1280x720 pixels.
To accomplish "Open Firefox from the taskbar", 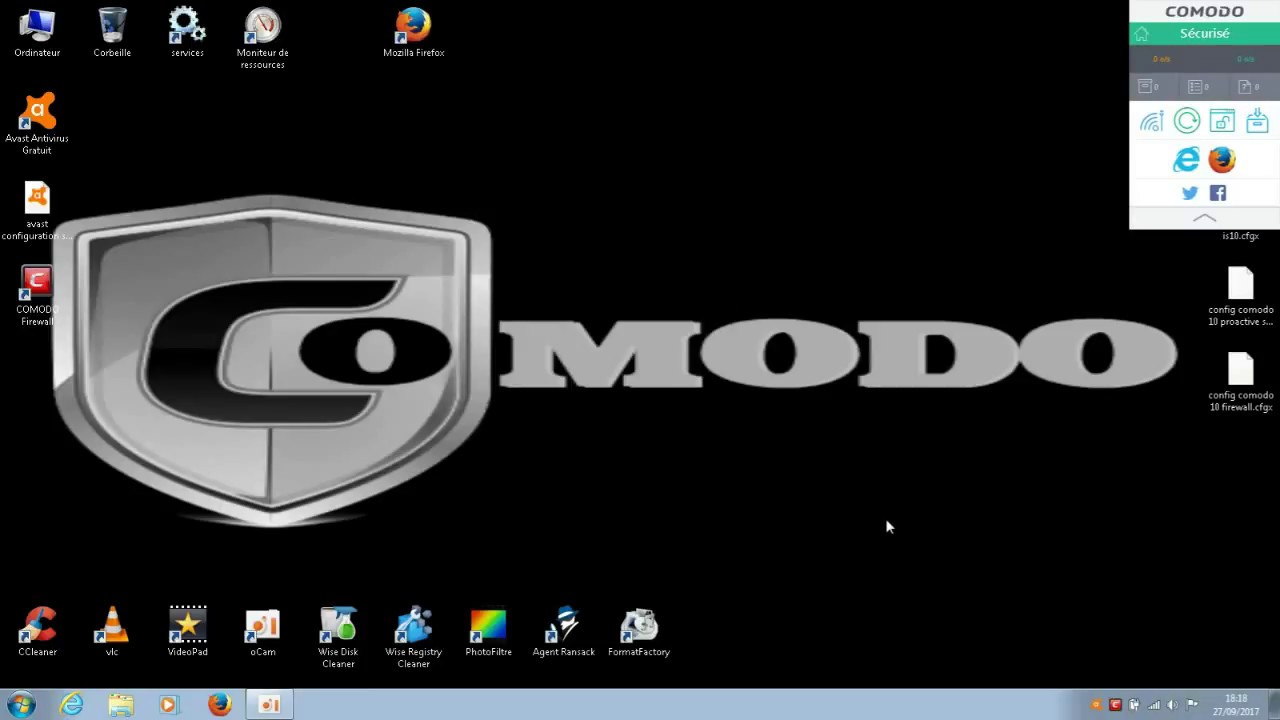I will tap(219, 704).
